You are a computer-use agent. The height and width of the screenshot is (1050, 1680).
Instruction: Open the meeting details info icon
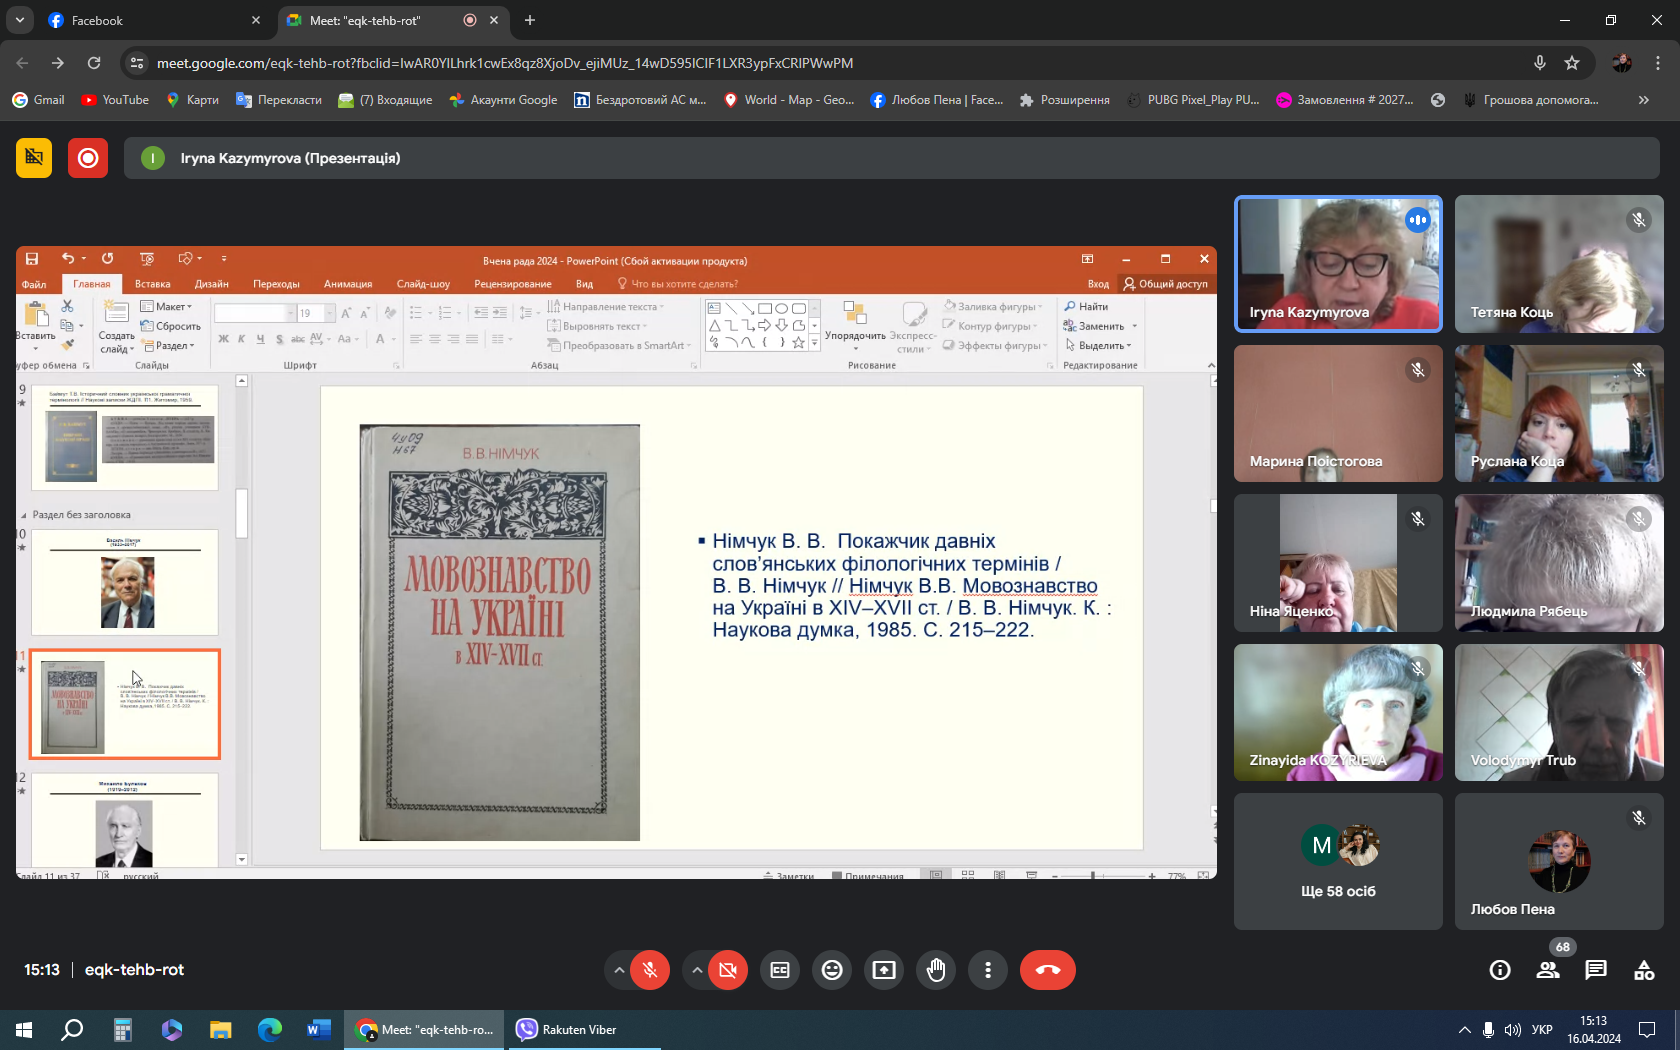[1500, 970]
